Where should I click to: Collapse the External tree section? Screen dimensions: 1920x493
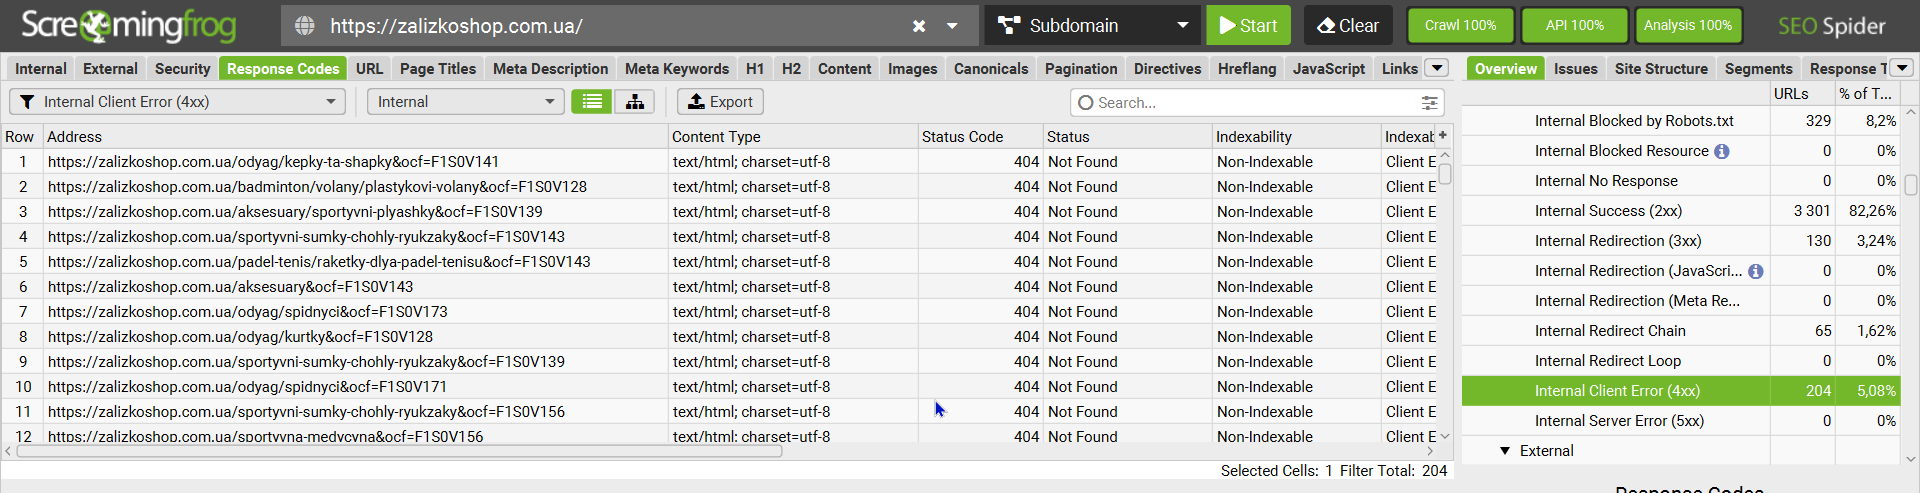(x=1505, y=451)
